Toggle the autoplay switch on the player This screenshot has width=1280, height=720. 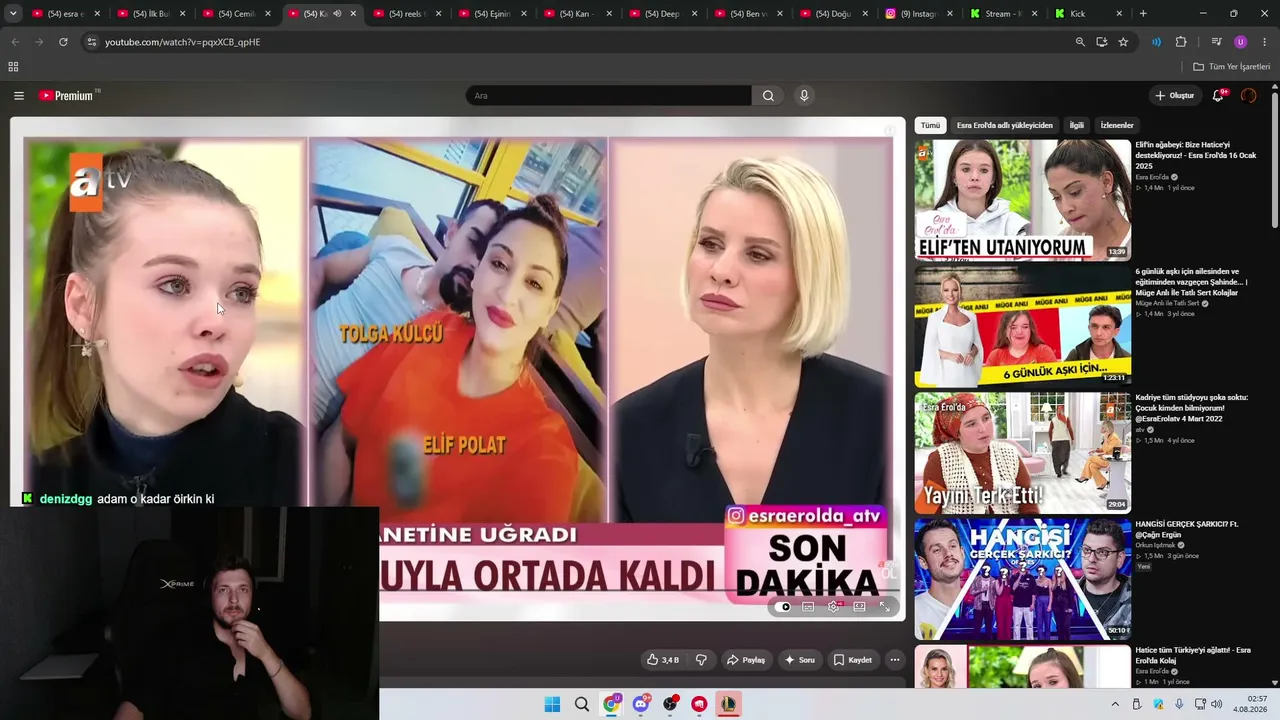783,607
